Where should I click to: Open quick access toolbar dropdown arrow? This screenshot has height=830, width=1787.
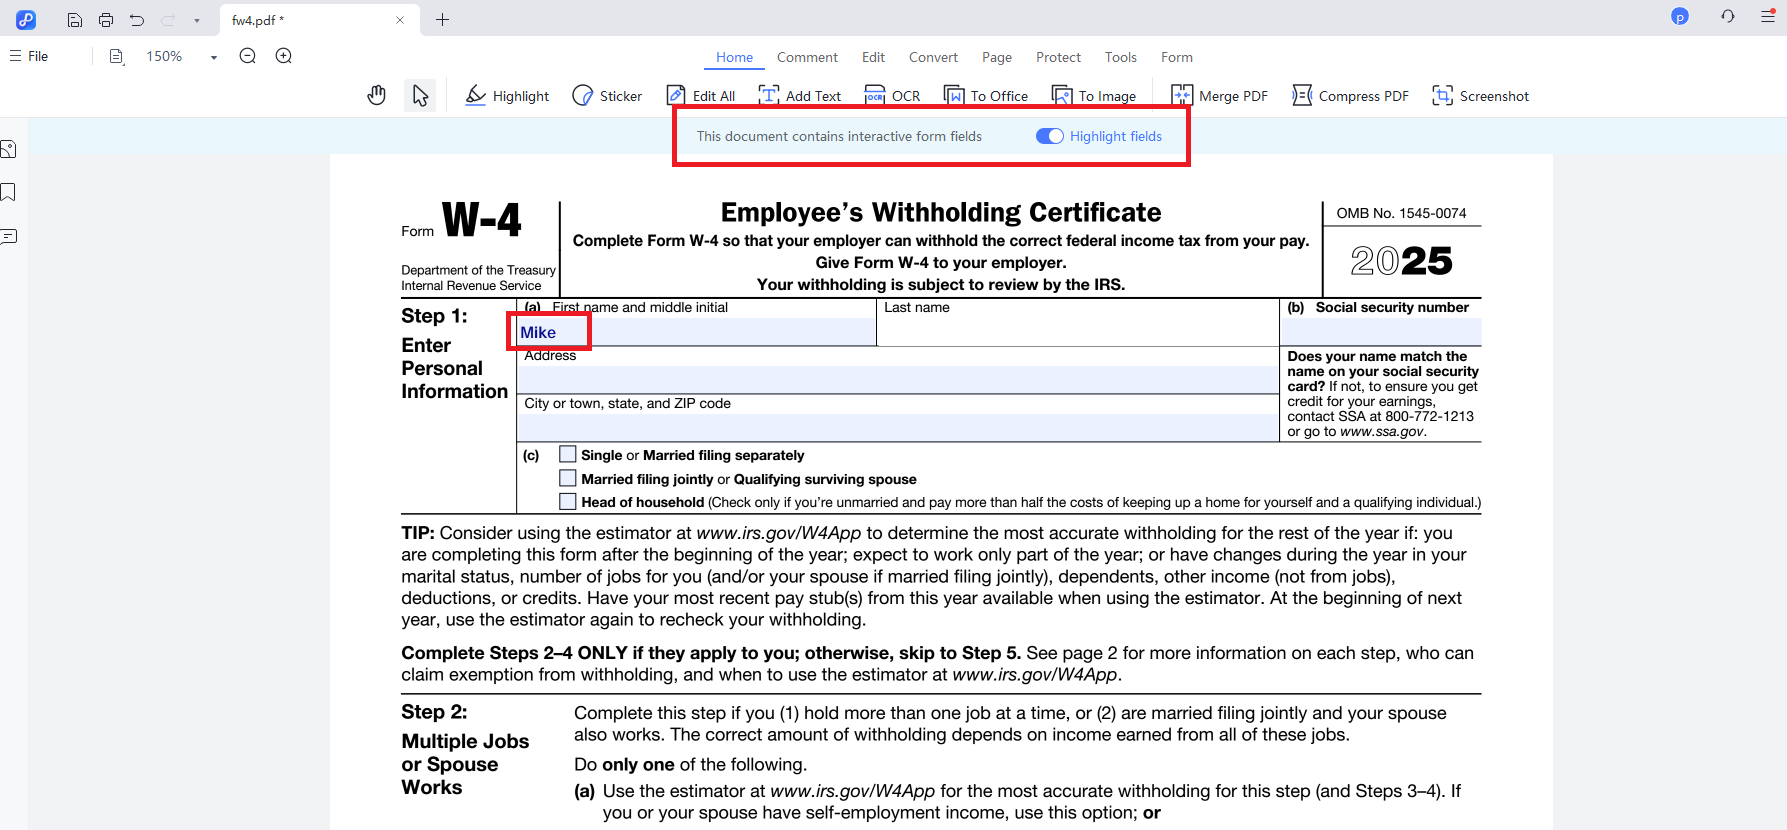pos(197,21)
